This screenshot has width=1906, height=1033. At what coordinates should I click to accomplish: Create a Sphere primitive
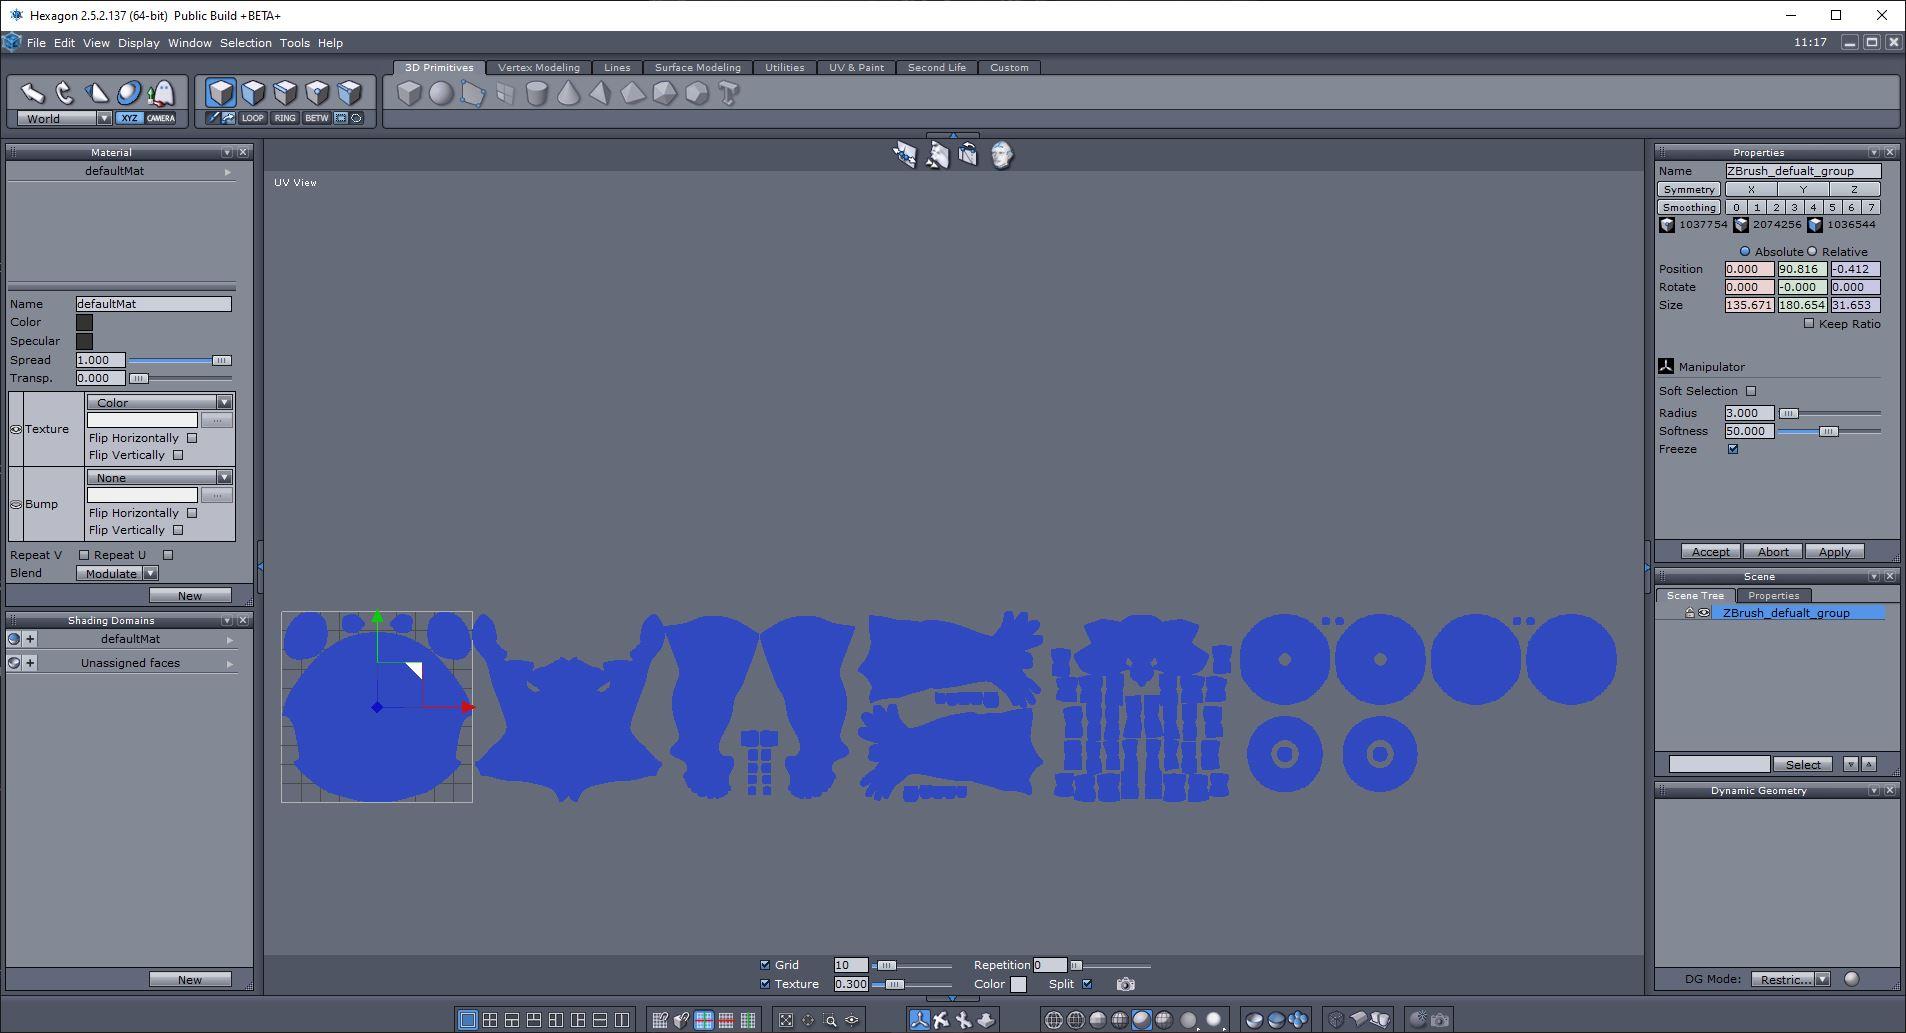click(440, 93)
